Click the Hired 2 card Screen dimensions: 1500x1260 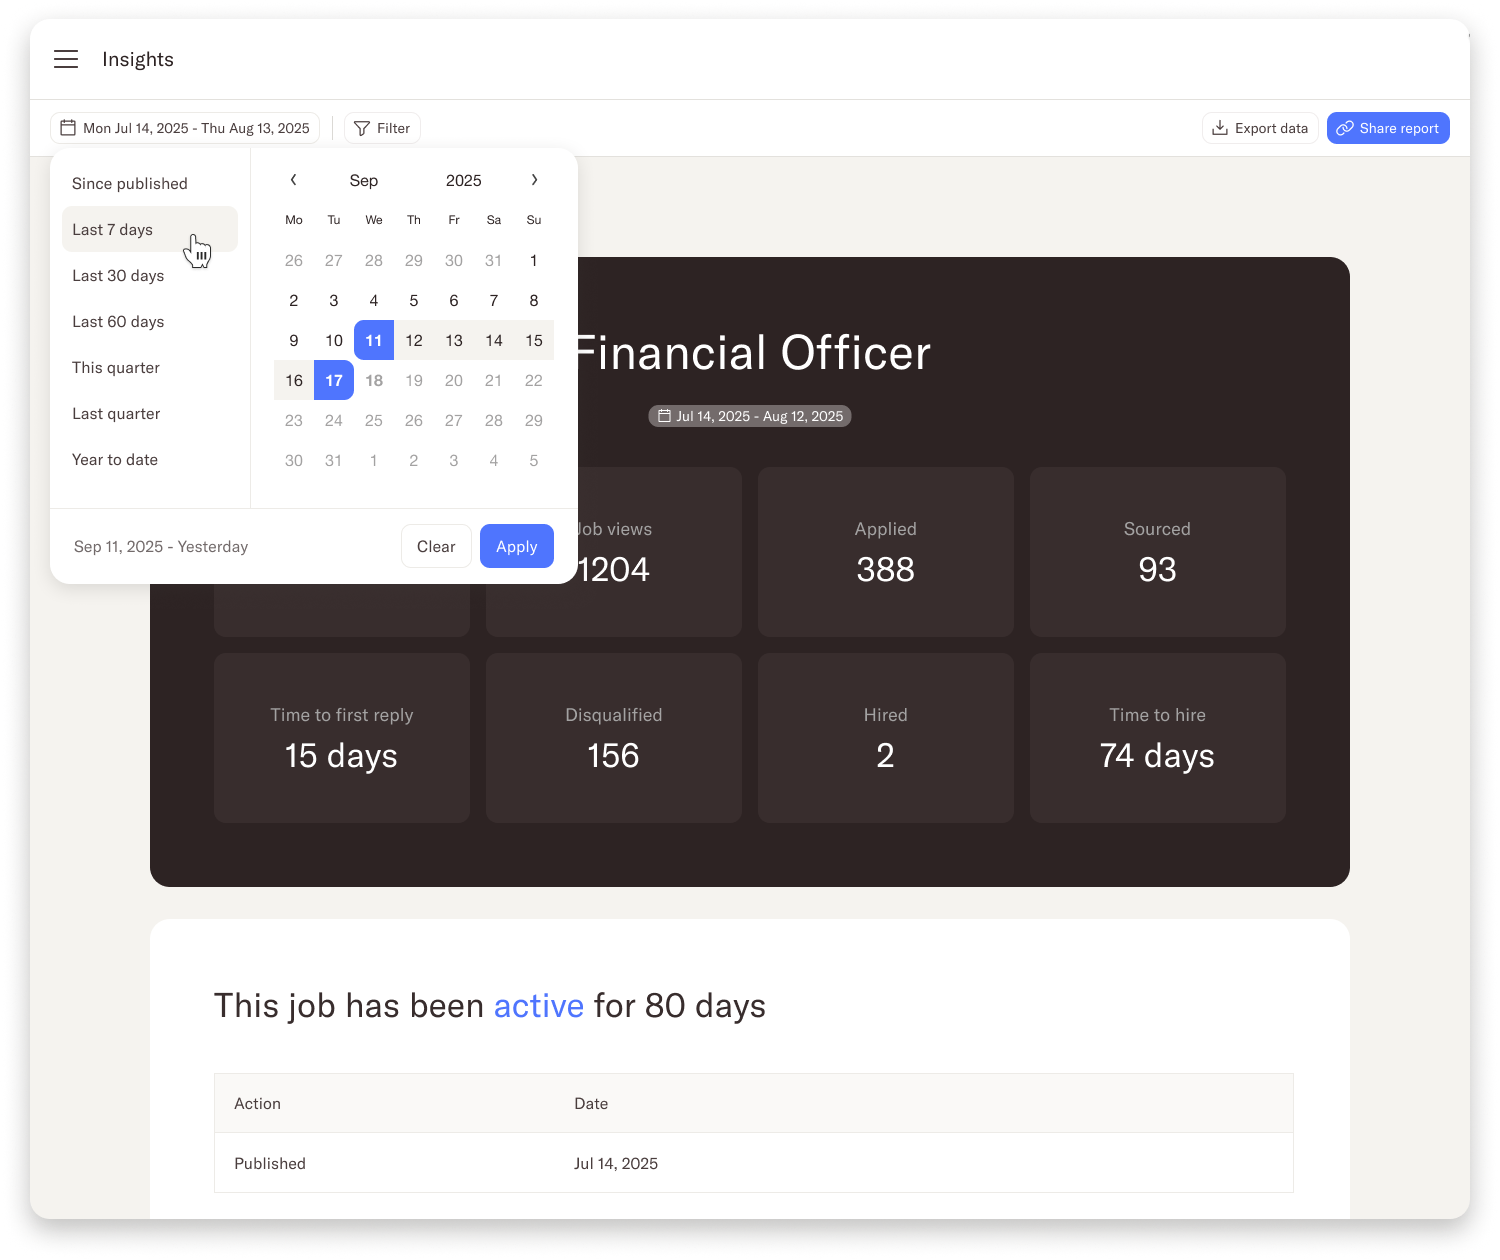[x=886, y=738]
